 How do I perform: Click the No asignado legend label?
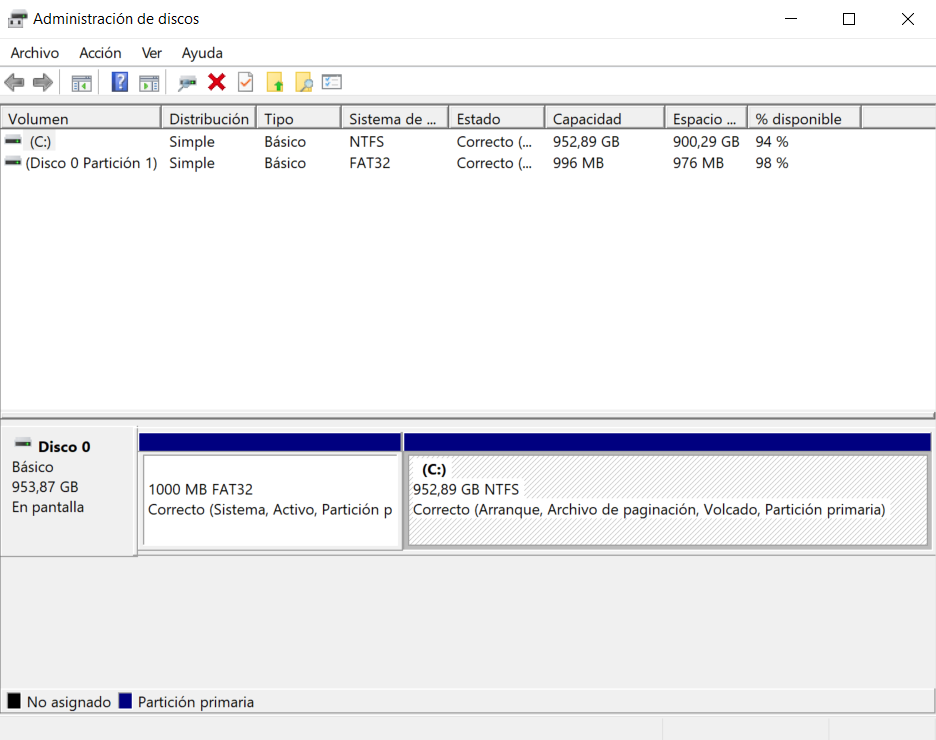click(x=69, y=702)
